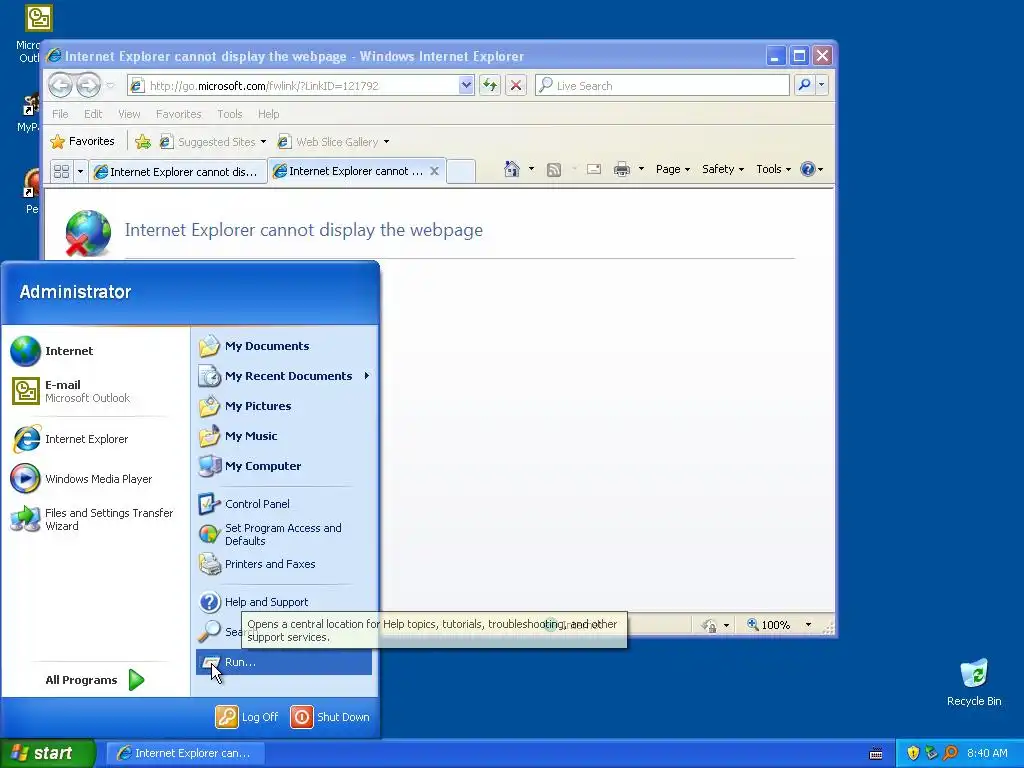
Task: Click the Start button on taskbar
Action: [x=48, y=753]
